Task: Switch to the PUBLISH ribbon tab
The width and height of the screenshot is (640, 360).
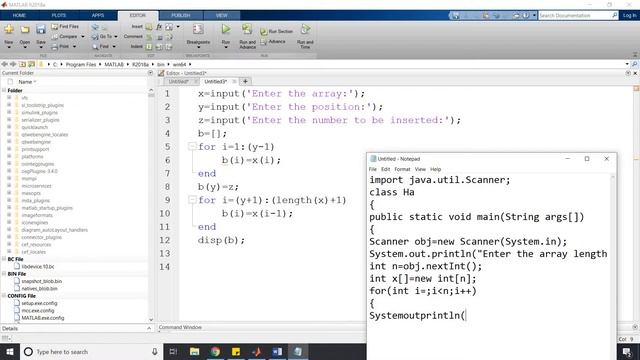Action: point(180,16)
